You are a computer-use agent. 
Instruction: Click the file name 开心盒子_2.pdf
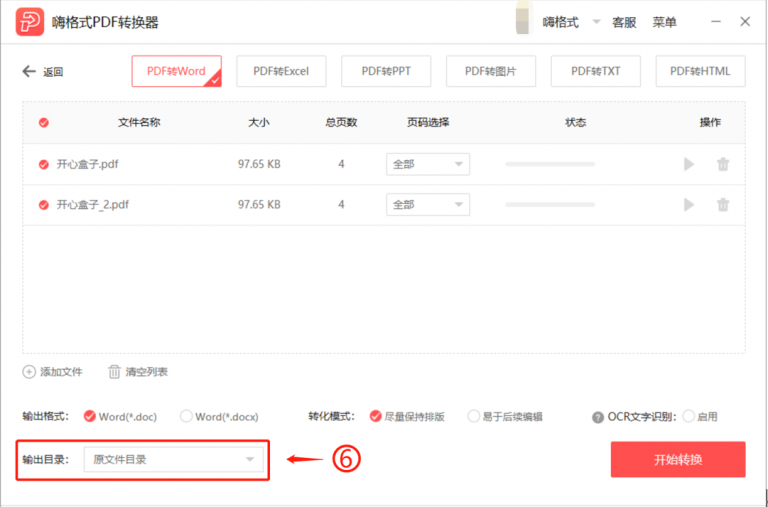pos(93,205)
